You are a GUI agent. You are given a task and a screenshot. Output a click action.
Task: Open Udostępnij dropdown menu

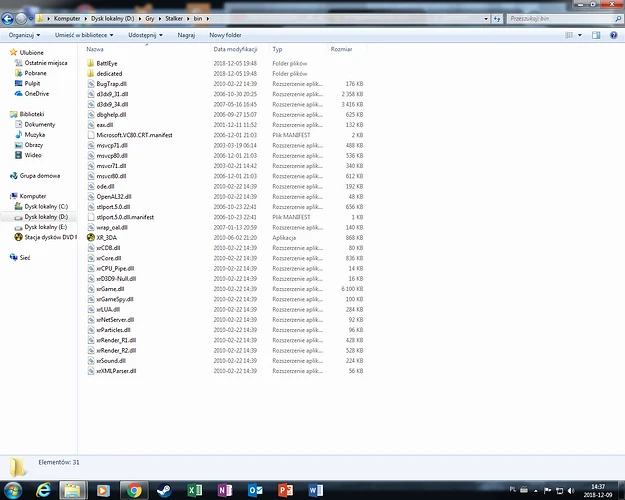click(145, 35)
